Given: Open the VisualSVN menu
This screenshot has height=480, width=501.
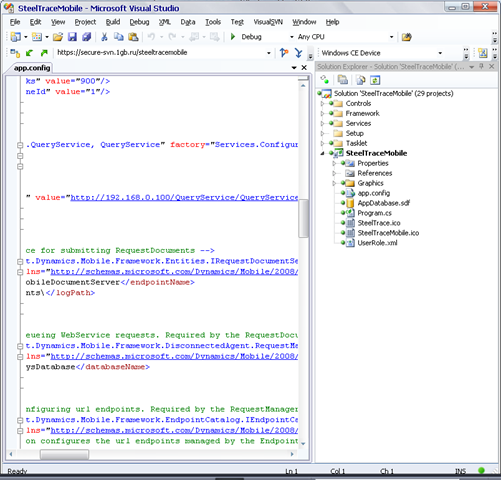Looking at the screenshot, I should 268,22.
